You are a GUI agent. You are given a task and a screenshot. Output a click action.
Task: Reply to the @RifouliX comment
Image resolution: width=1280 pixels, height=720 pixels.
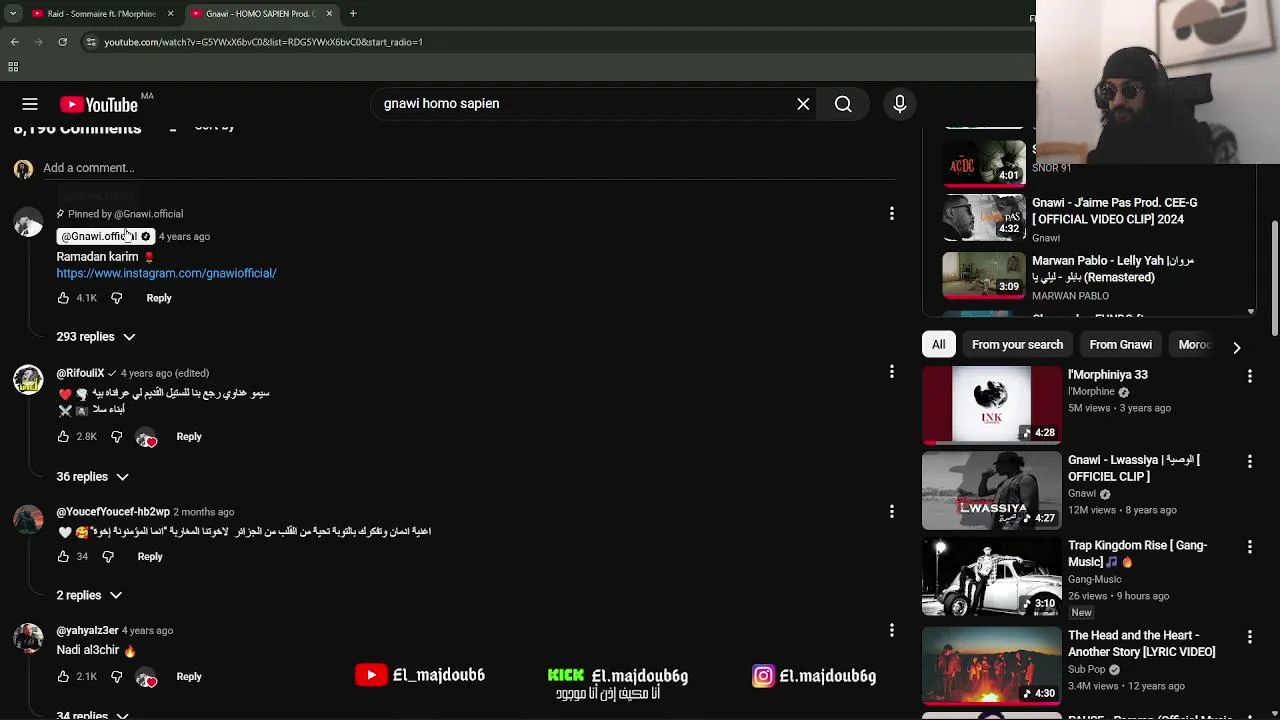pos(189,437)
